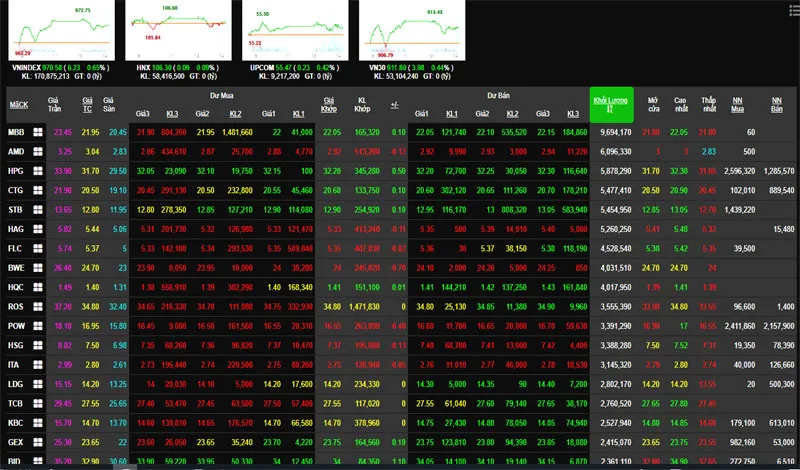The height and width of the screenshot is (470, 800).
Task: Click the Giá Trần column header
Action: pos(54,105)
